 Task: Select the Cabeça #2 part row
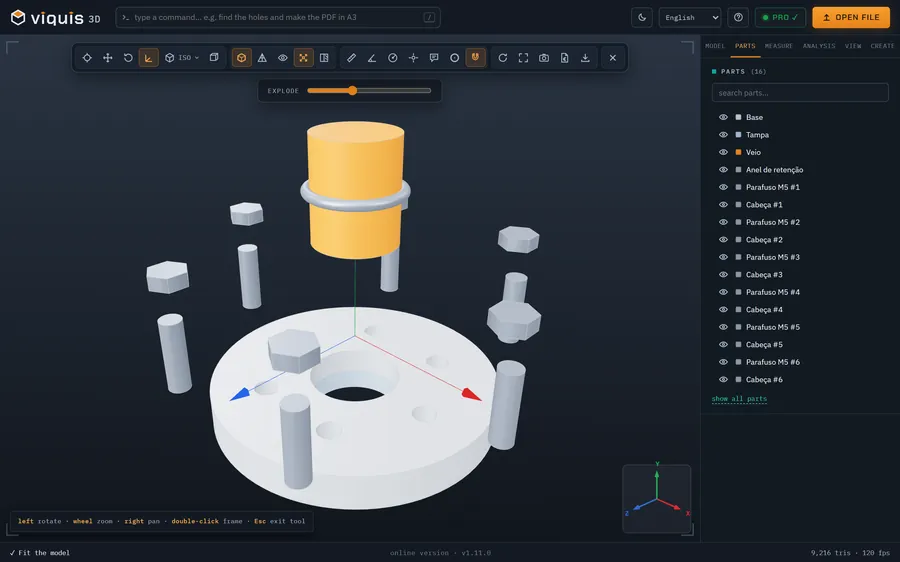coord(800,240)
